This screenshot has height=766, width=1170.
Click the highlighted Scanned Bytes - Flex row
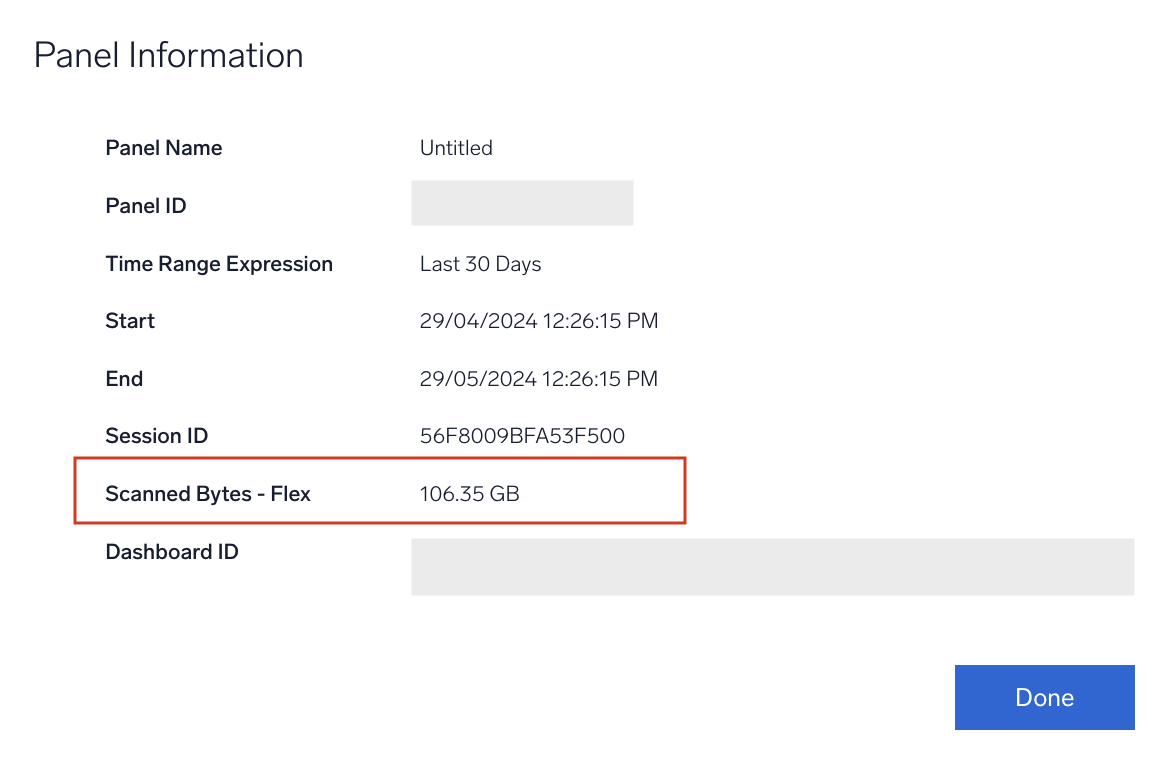point(379,492)
